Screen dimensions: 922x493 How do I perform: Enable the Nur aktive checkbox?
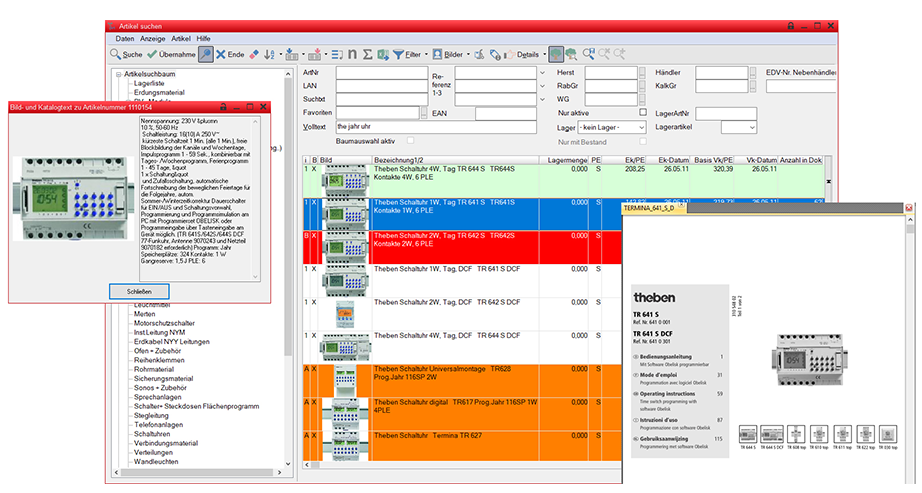(x=643, y=112)
